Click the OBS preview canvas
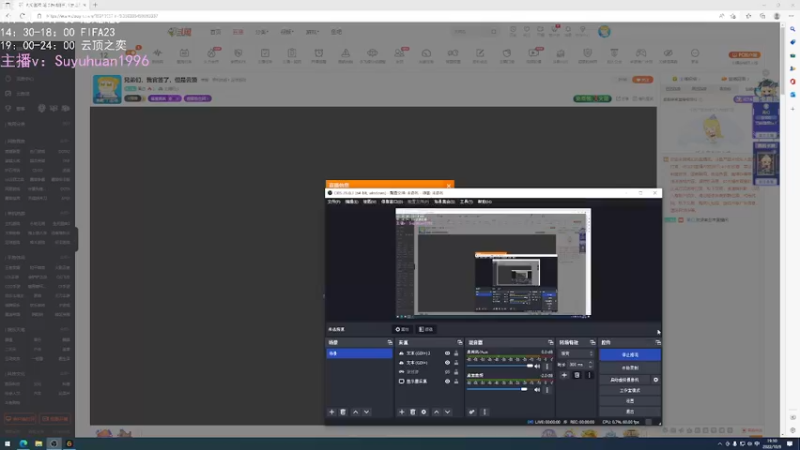 pyautogui.click(x=493, y=263)
